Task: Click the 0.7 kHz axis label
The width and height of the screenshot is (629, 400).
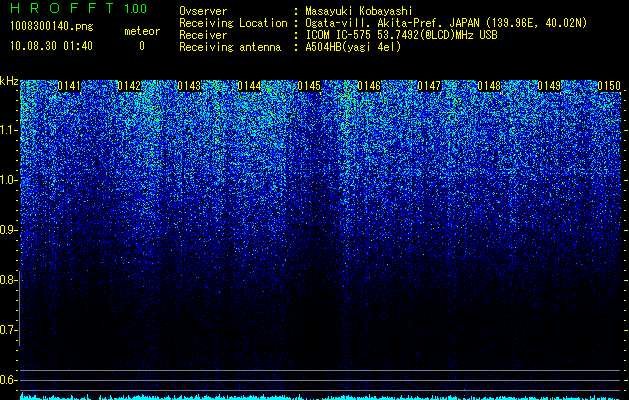Action: (x=7, y=330)
